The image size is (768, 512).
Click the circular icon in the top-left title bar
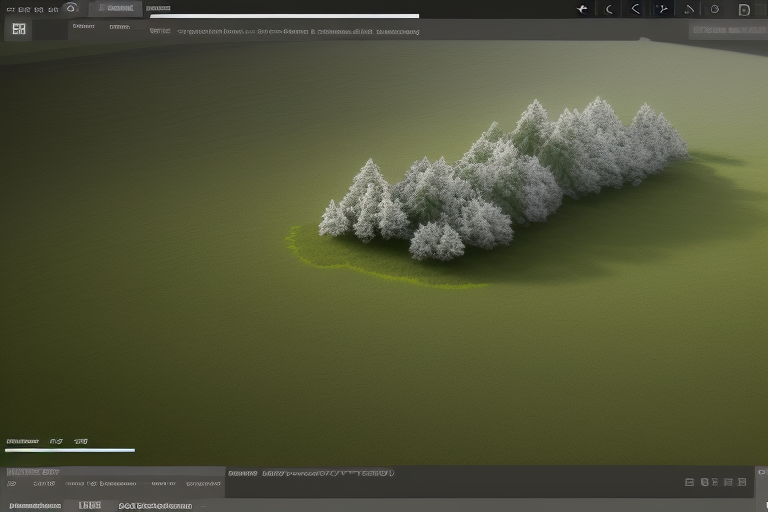[70, 8]
